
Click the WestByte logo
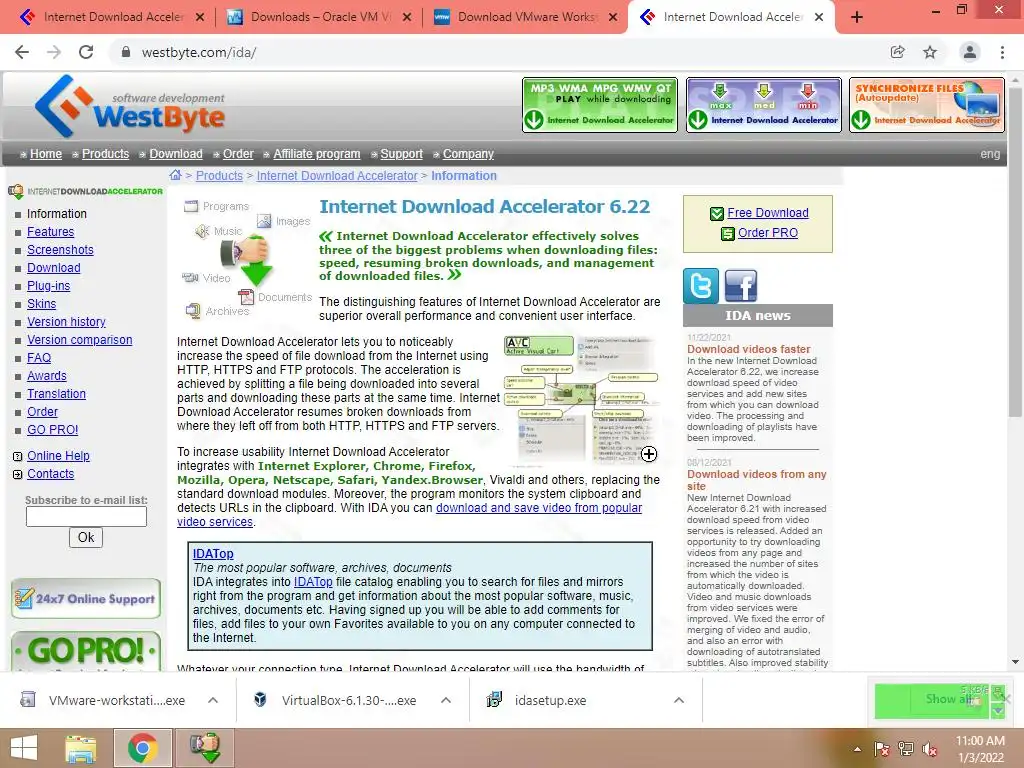click(129, 106)
